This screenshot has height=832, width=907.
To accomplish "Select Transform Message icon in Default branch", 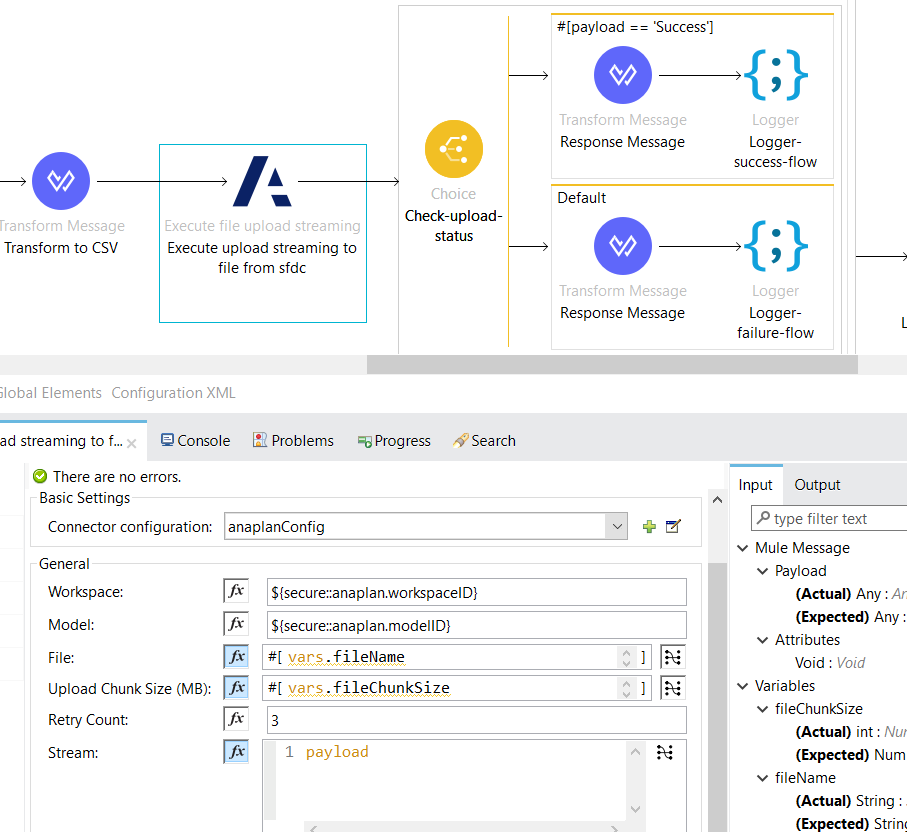I will point(622,246).
